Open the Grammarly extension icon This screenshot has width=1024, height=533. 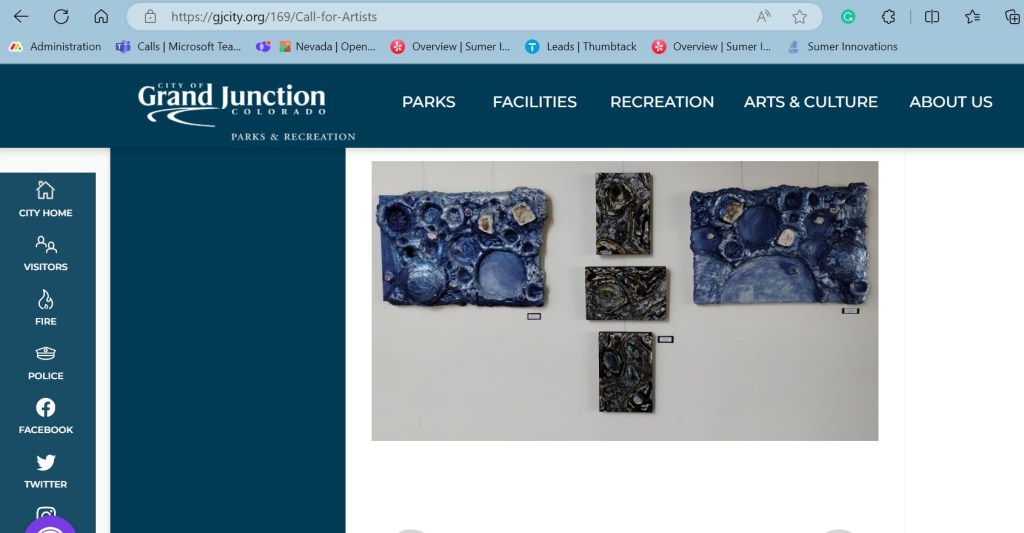848,17
